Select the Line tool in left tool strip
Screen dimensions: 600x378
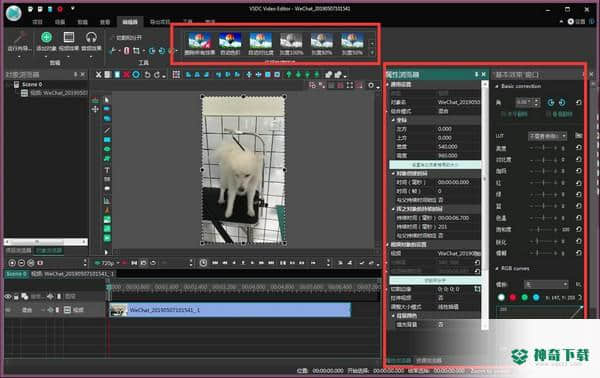coord(107,130)
